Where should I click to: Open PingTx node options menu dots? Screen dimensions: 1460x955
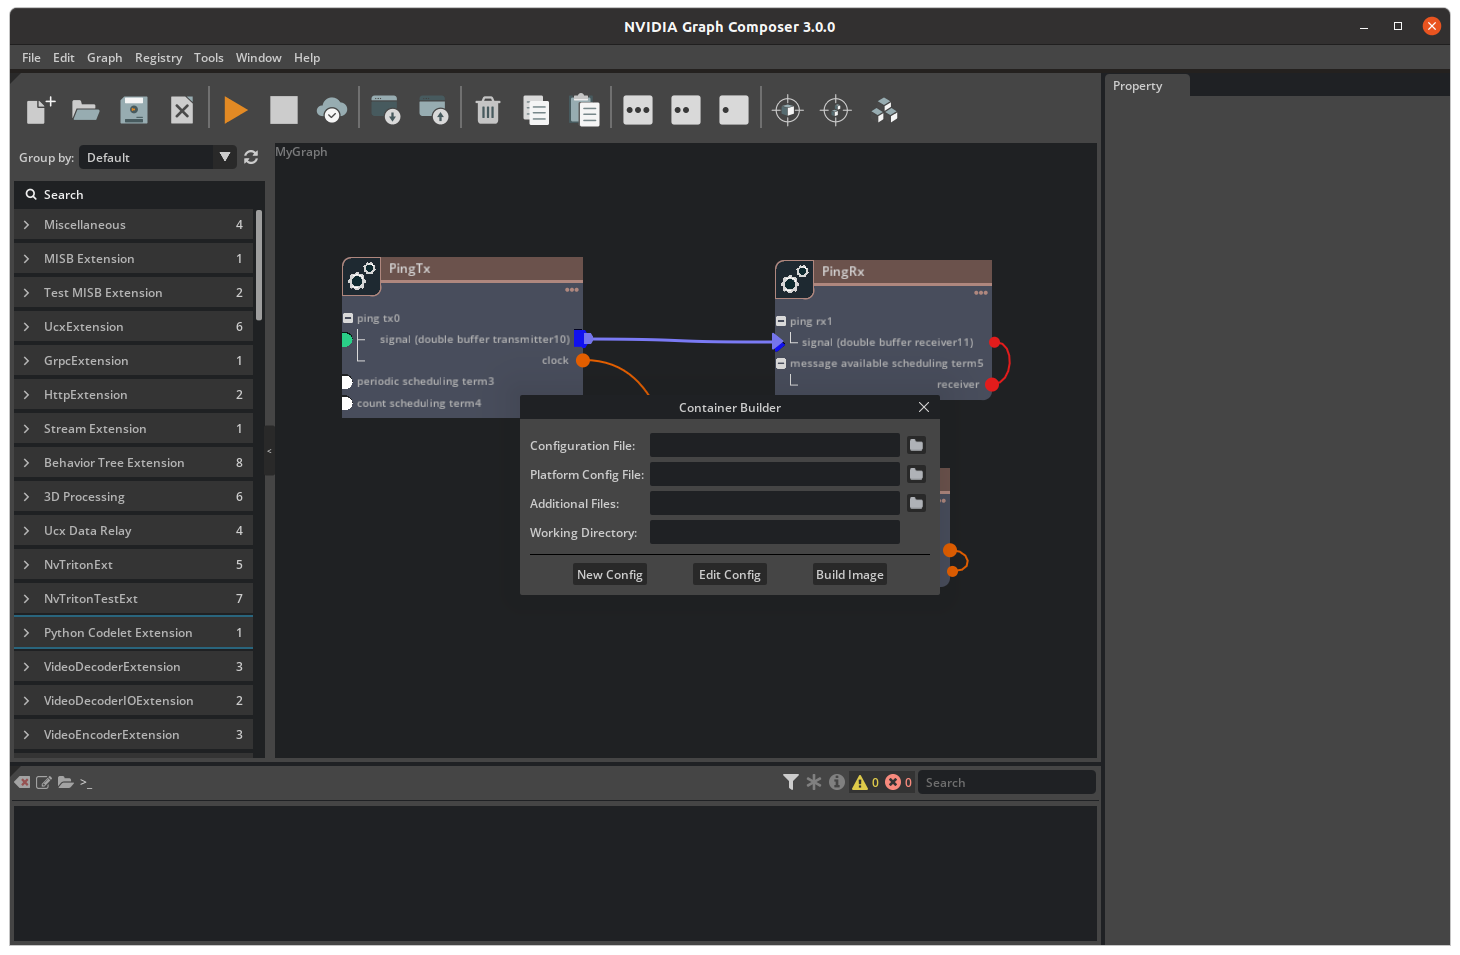pos(572,290)
